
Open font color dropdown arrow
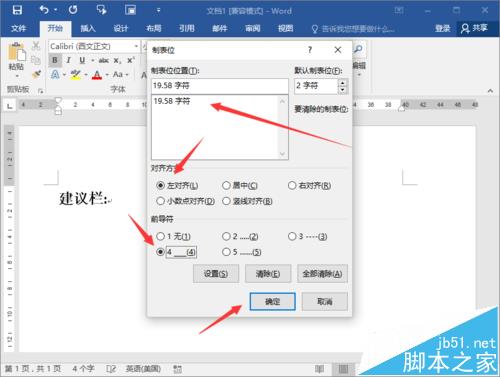pos(107,75)
